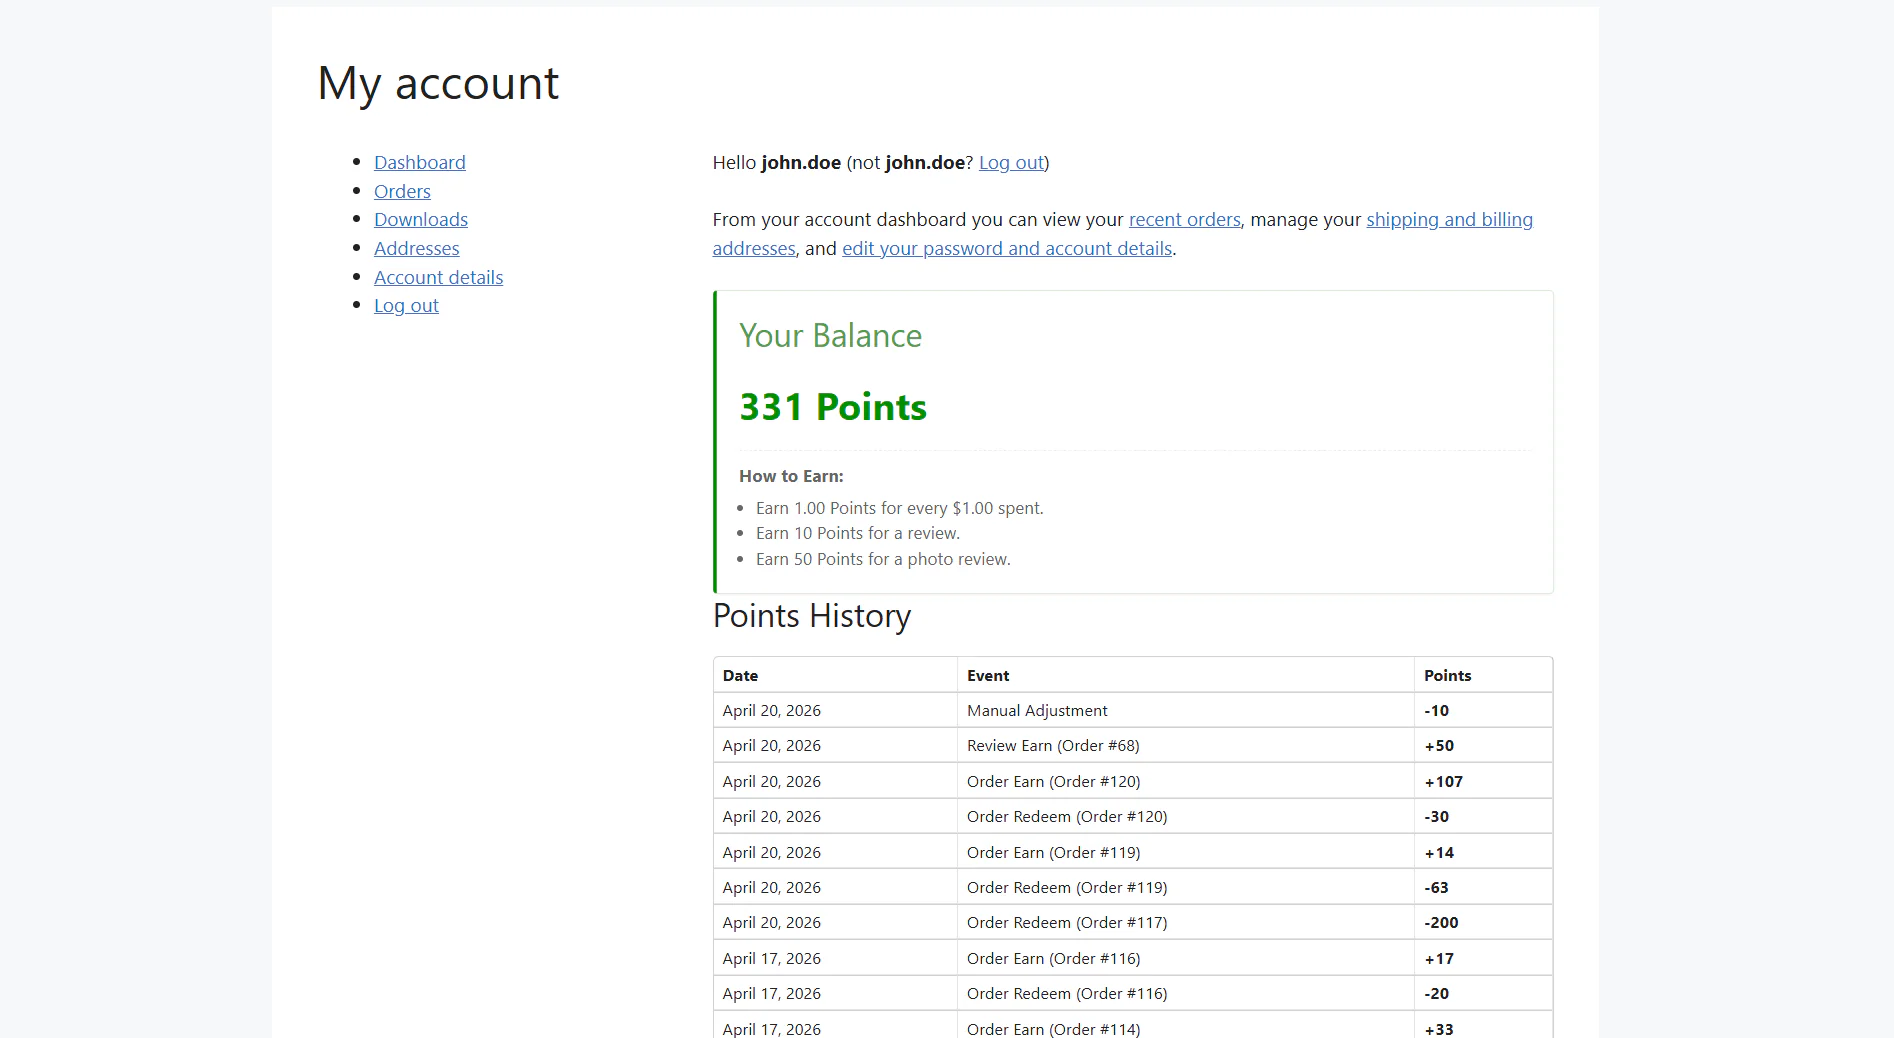Click the date in Order Earn #116 row
The width and height of the screenshot is (1894, 1038).
(x=771, y=958)
